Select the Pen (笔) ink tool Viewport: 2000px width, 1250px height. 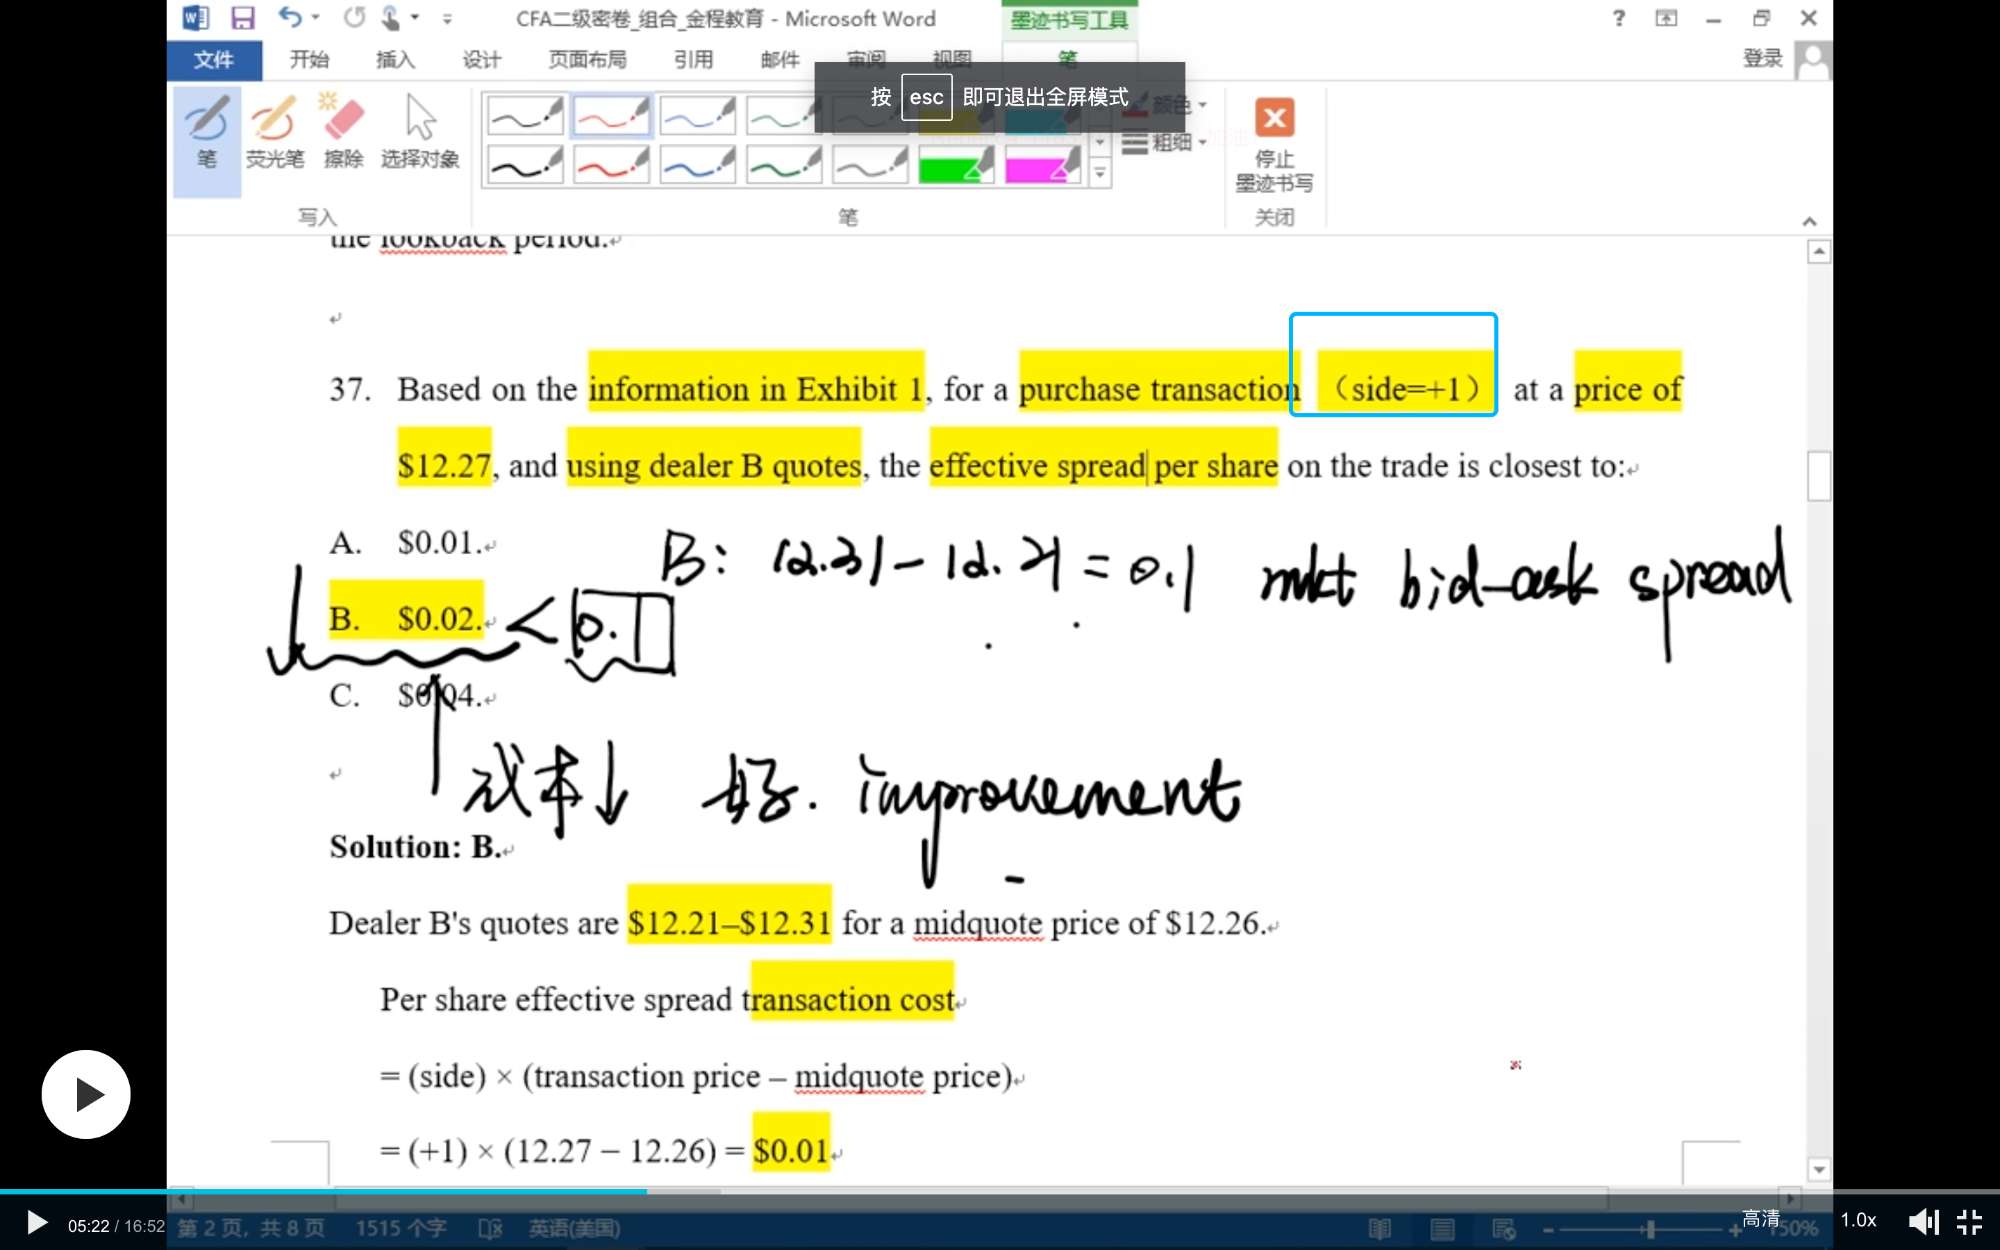click(x=207, y=134)
